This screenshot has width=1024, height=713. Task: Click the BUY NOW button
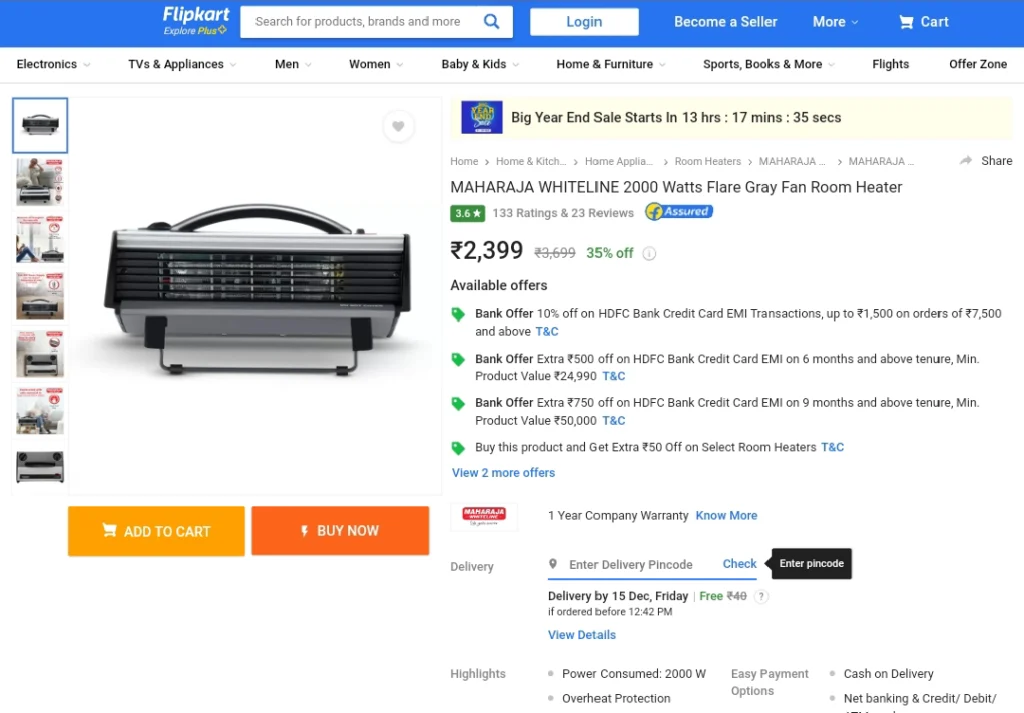click(340, 531)
